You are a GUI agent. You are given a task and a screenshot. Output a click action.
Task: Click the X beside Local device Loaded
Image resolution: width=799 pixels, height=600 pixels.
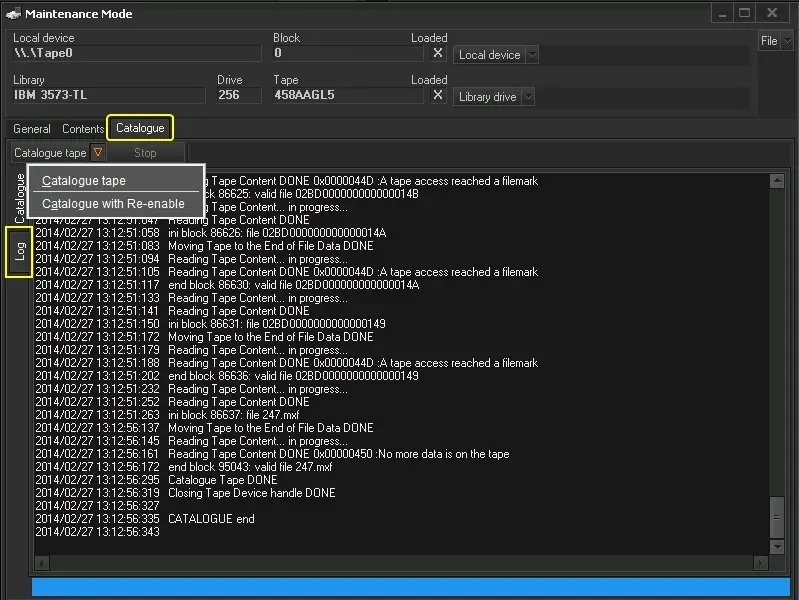[x=438, y=54]
